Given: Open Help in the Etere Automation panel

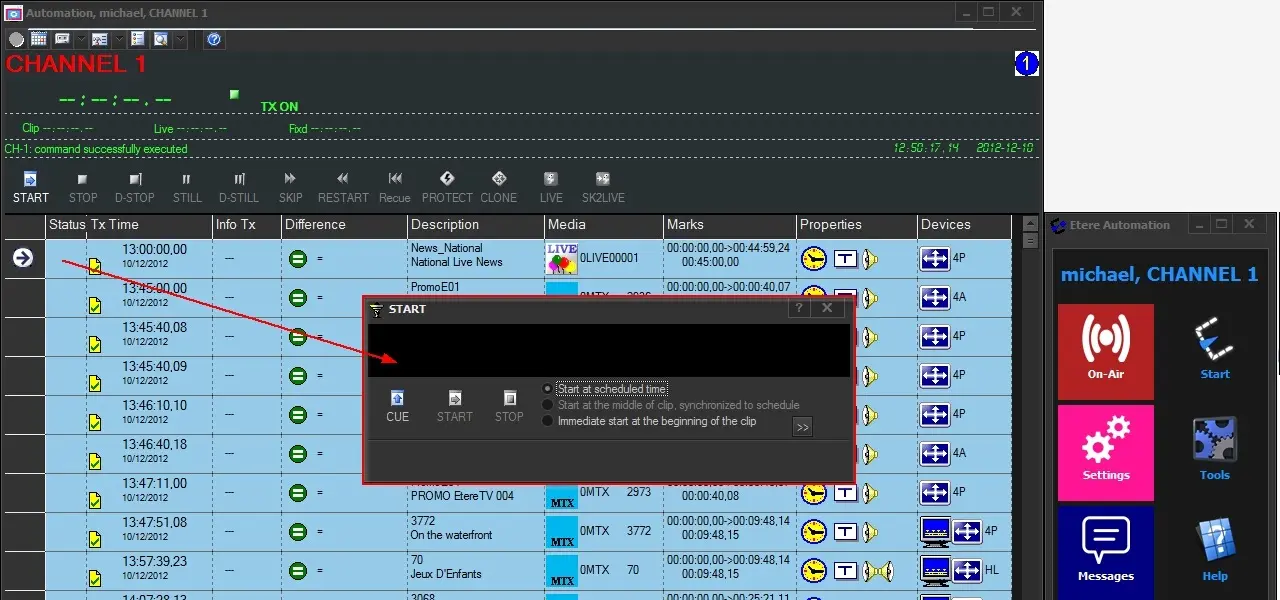Looking at the screenshot, I should 1214,550.
